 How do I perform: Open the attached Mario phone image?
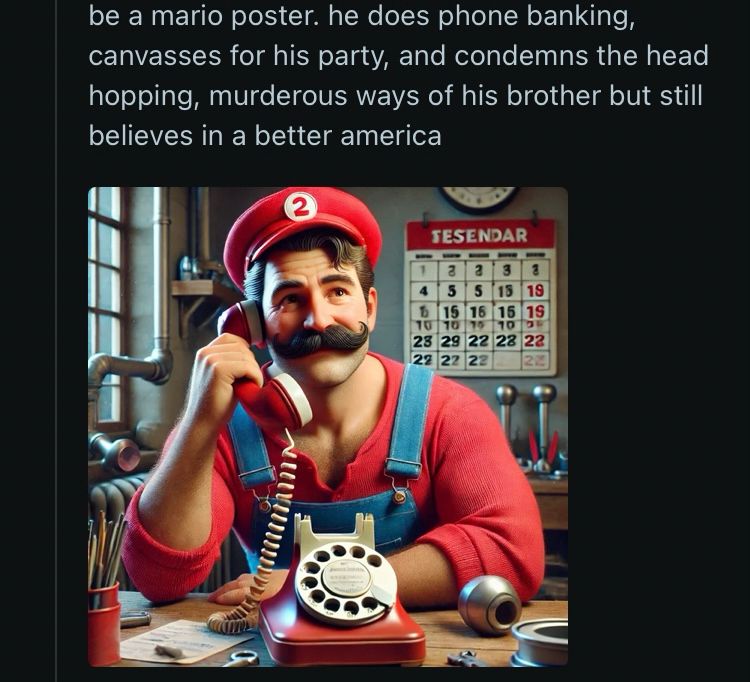click(328, 427)
